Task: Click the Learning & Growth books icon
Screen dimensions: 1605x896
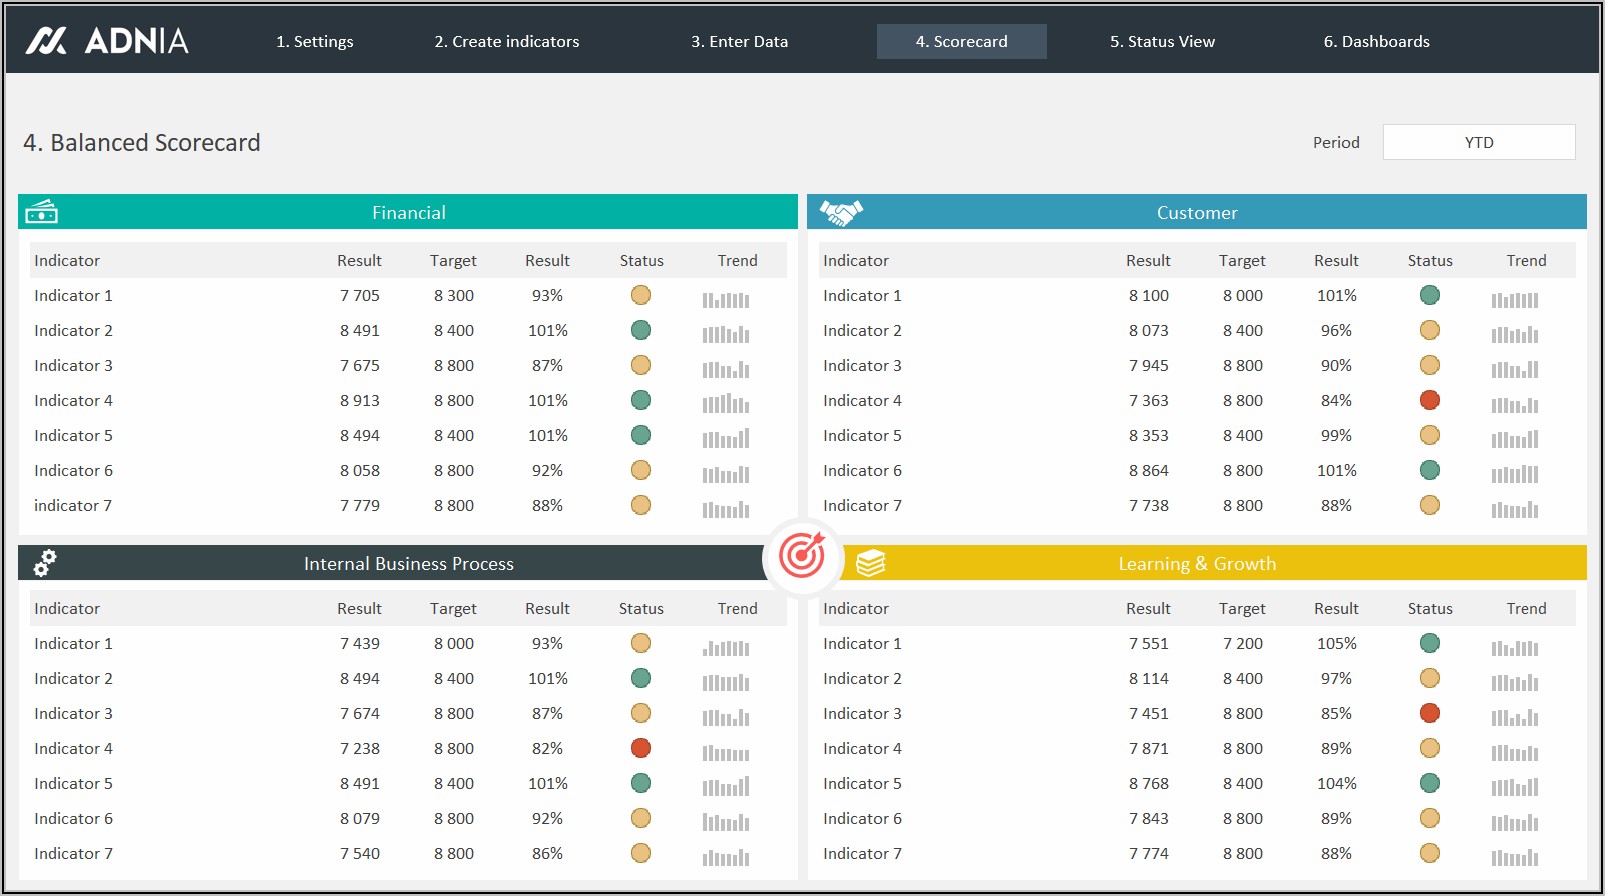Action: click(870, 563)
